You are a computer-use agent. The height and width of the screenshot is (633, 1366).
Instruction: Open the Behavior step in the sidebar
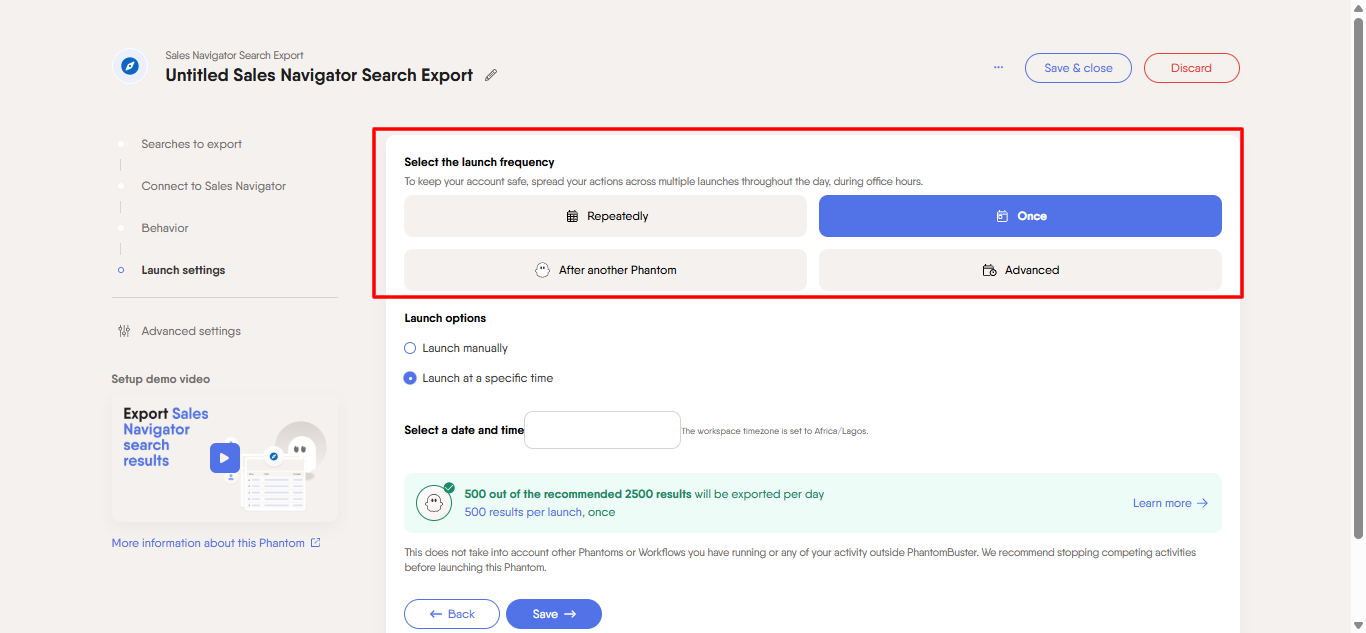pyautogui.click(x=165, y=228)
